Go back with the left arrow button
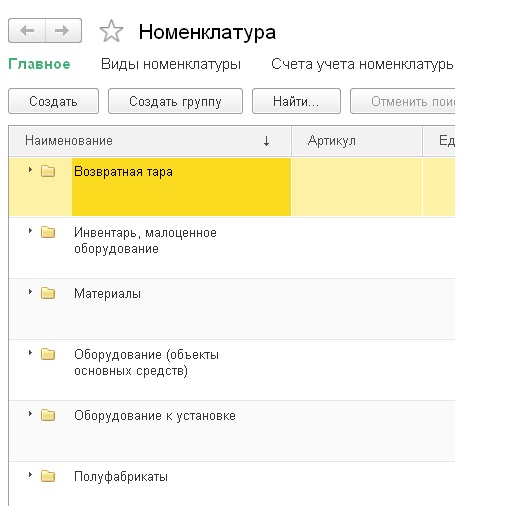 [x=27, y=31]
